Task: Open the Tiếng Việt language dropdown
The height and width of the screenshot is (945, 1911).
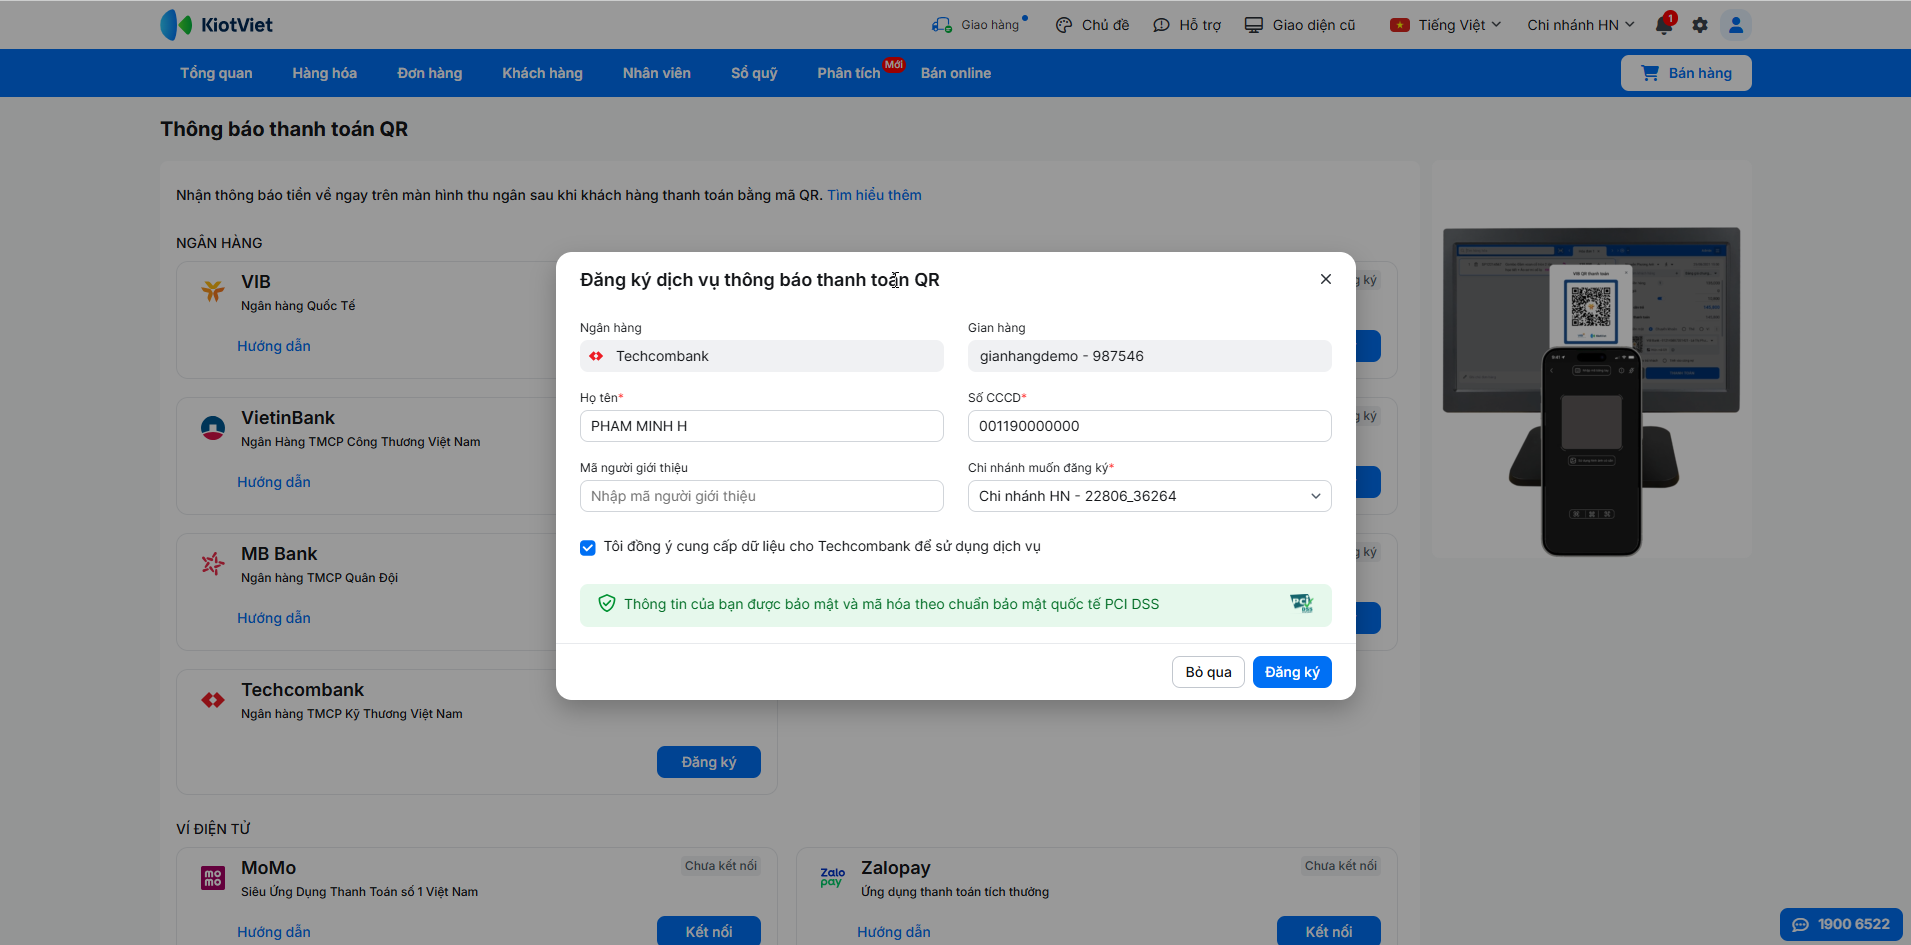Action: tap(1445, 25)
